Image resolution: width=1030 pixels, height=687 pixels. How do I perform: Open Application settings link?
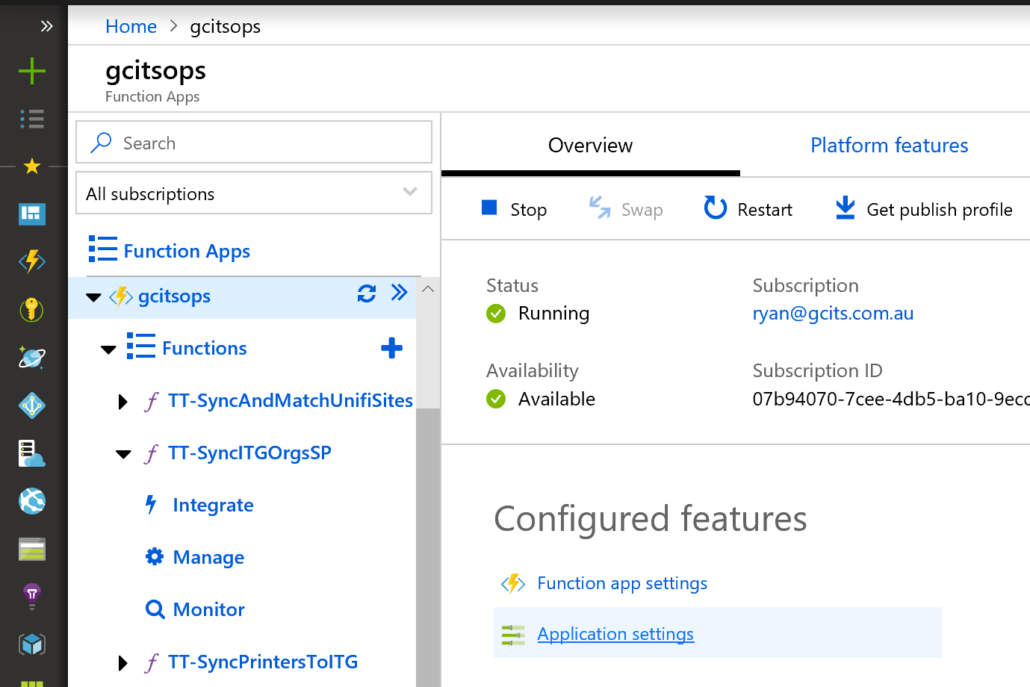click(616, 634)
